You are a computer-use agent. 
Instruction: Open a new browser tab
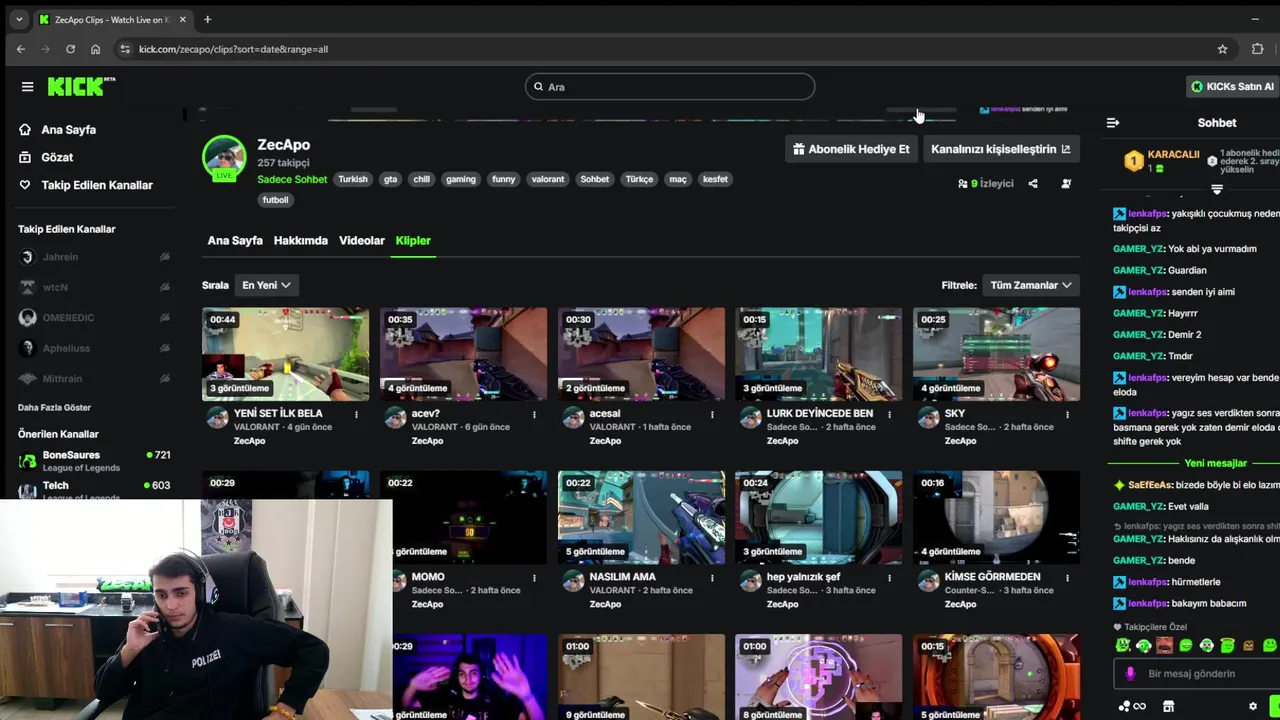207,19
